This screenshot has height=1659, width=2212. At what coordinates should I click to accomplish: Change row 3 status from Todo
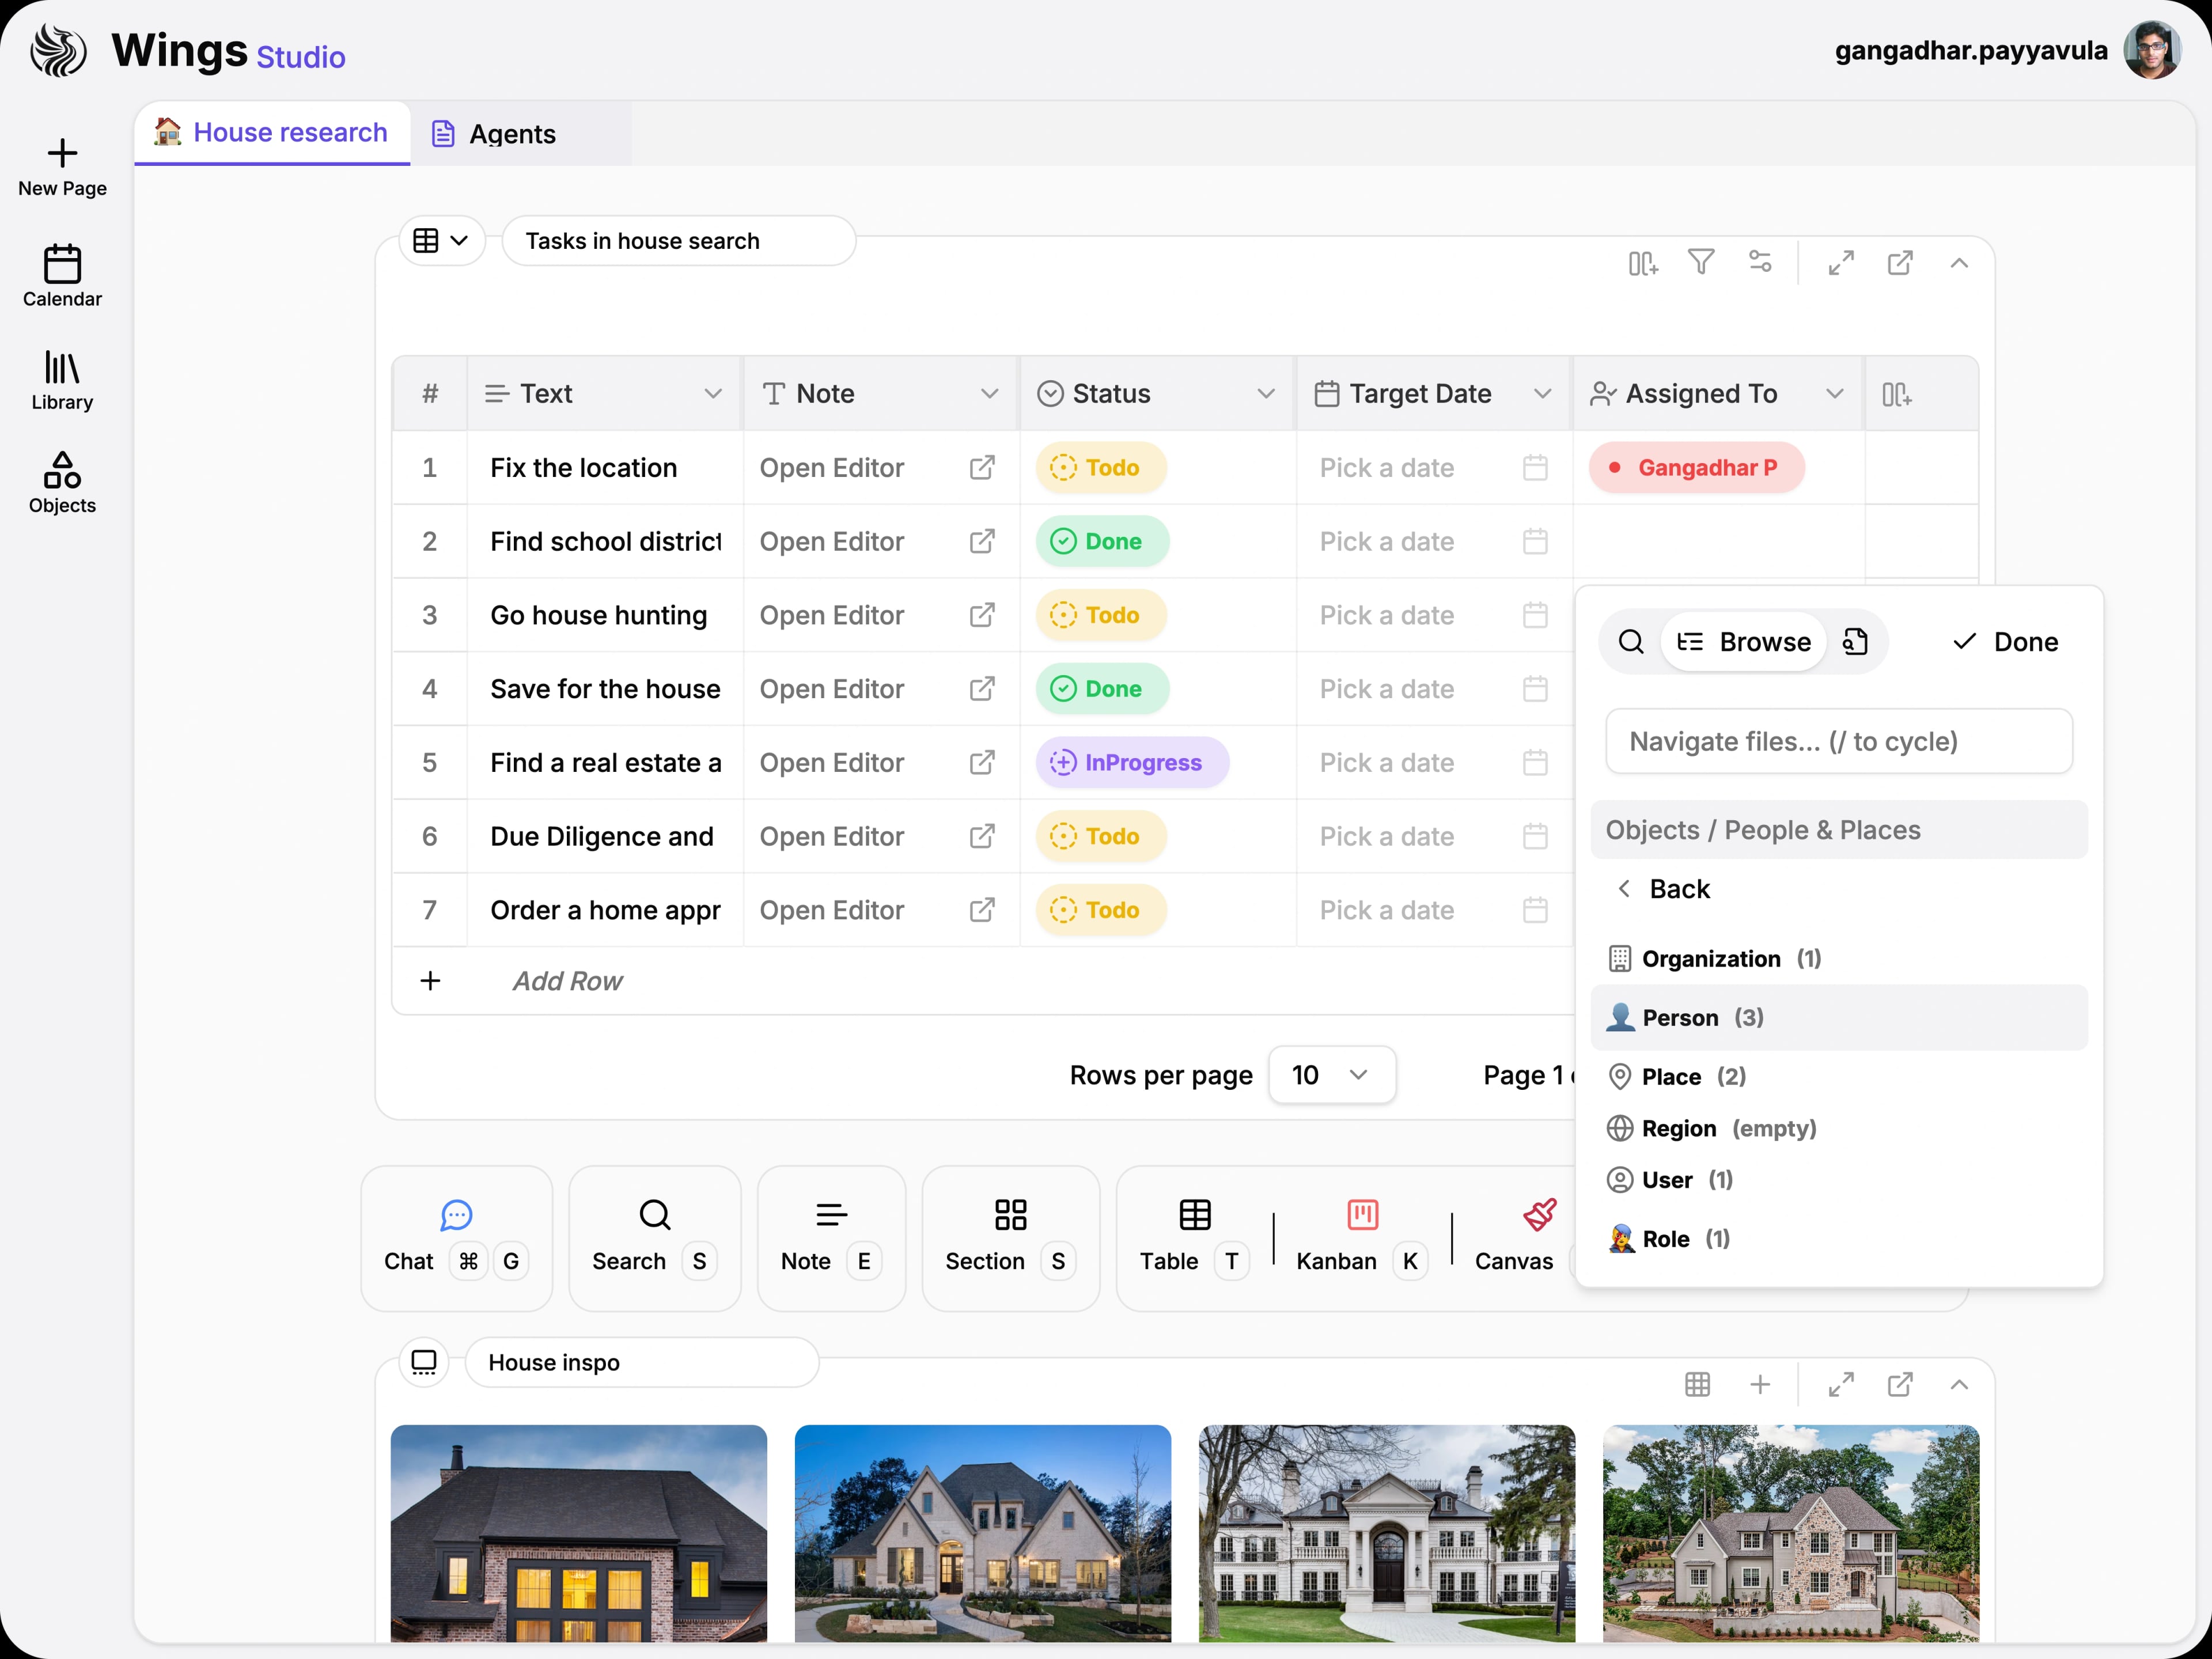[1099, 615]
